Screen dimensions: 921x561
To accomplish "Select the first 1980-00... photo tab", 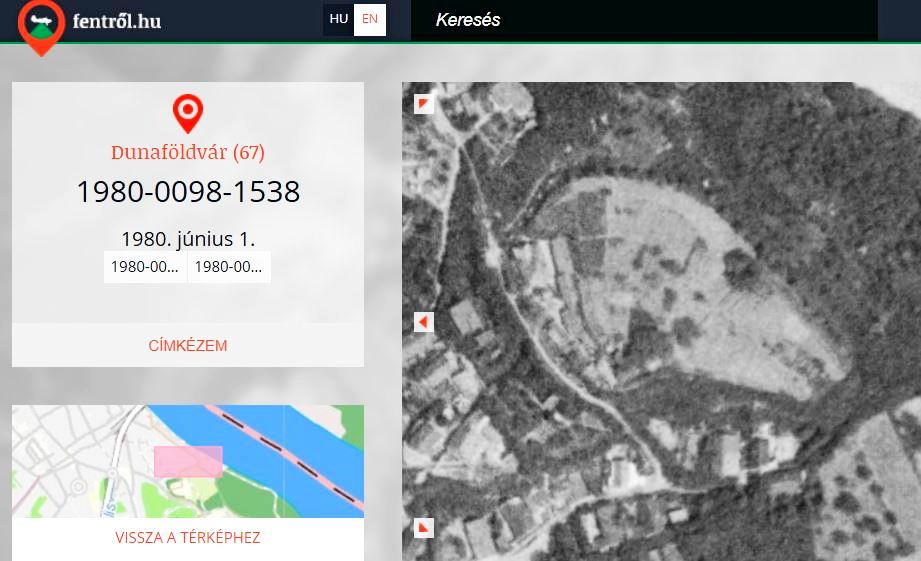I will click(145, 267).
